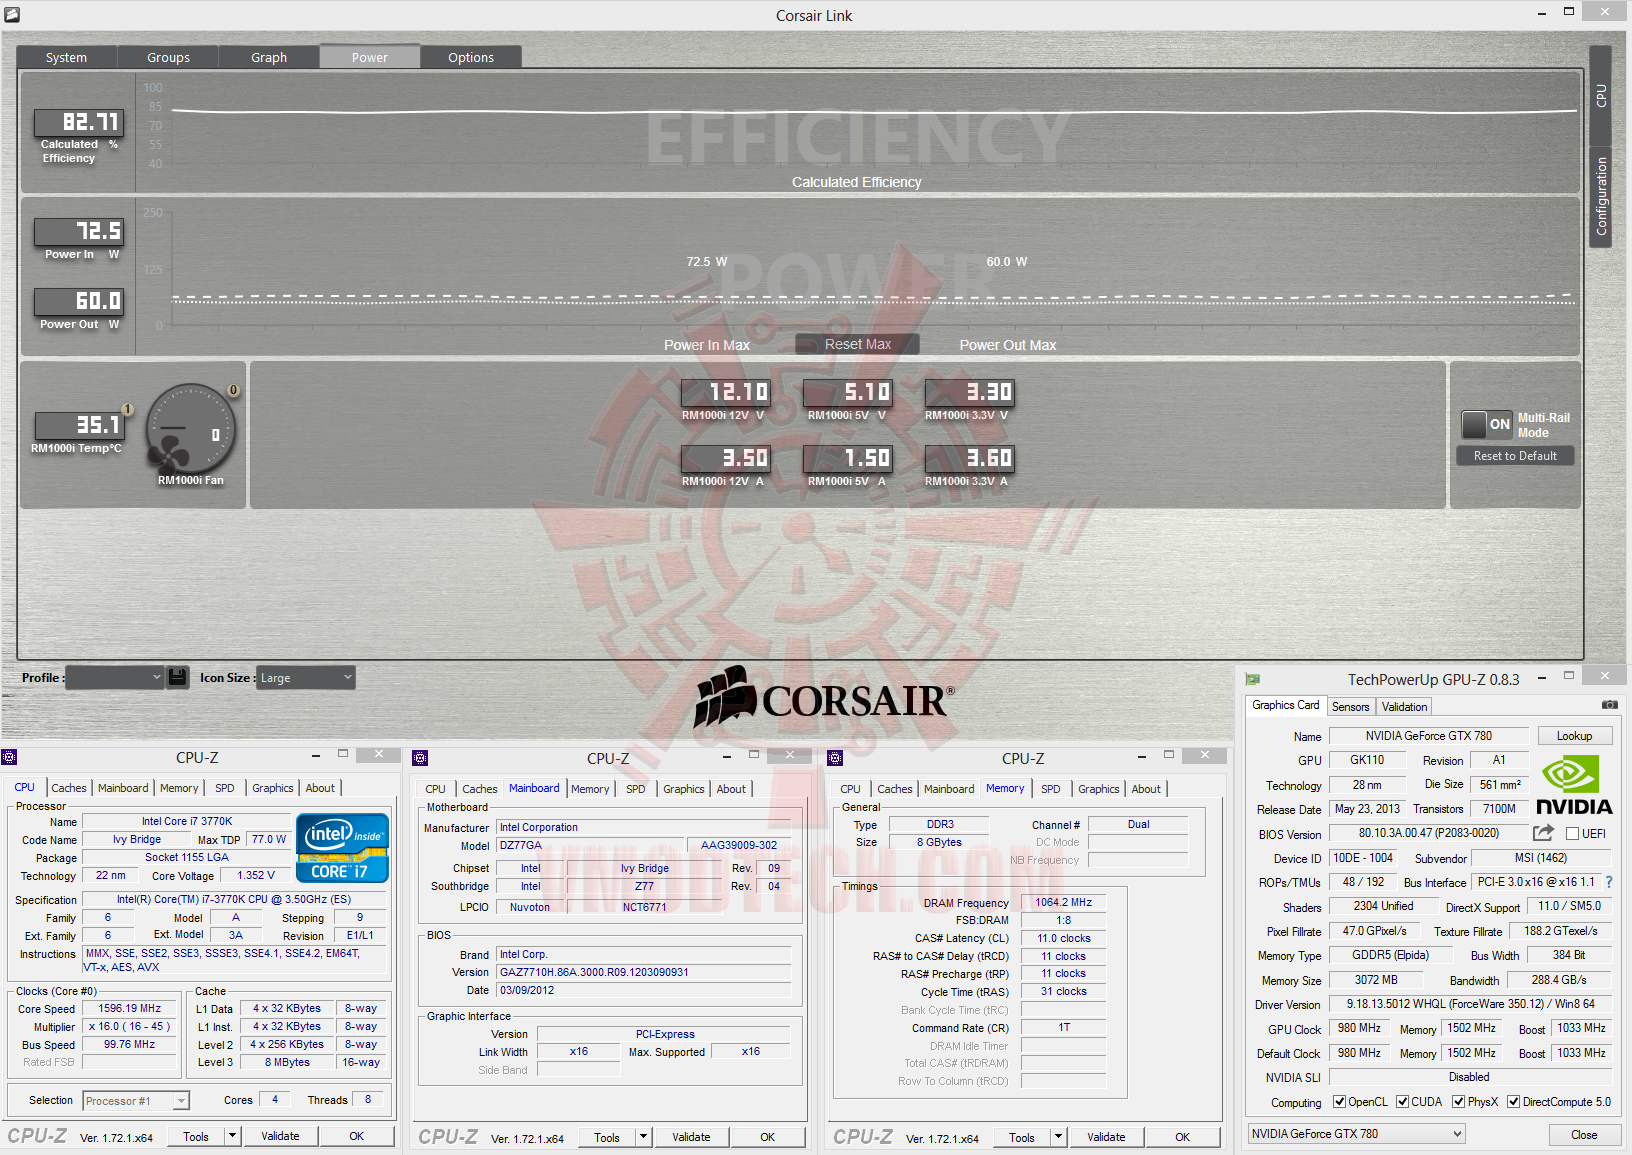Toggle the CUDA checkbox

point(1402,1102)
